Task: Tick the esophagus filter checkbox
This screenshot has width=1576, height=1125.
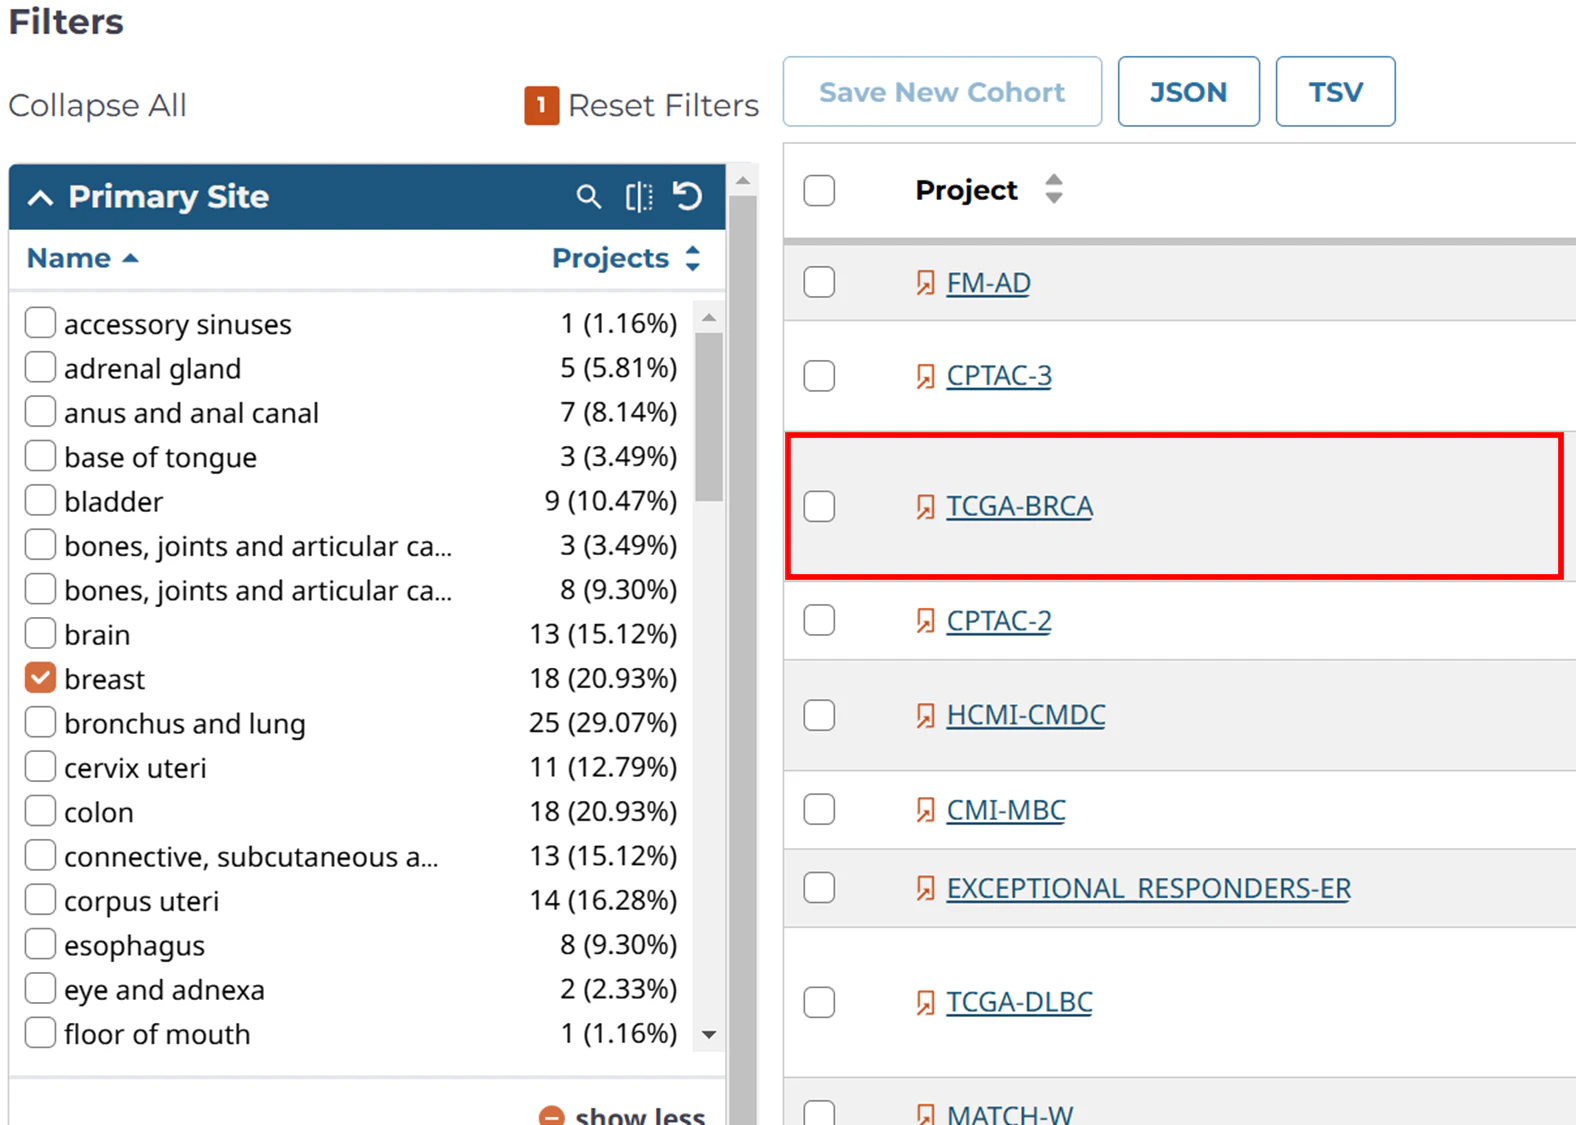Action: pos(40,944)
